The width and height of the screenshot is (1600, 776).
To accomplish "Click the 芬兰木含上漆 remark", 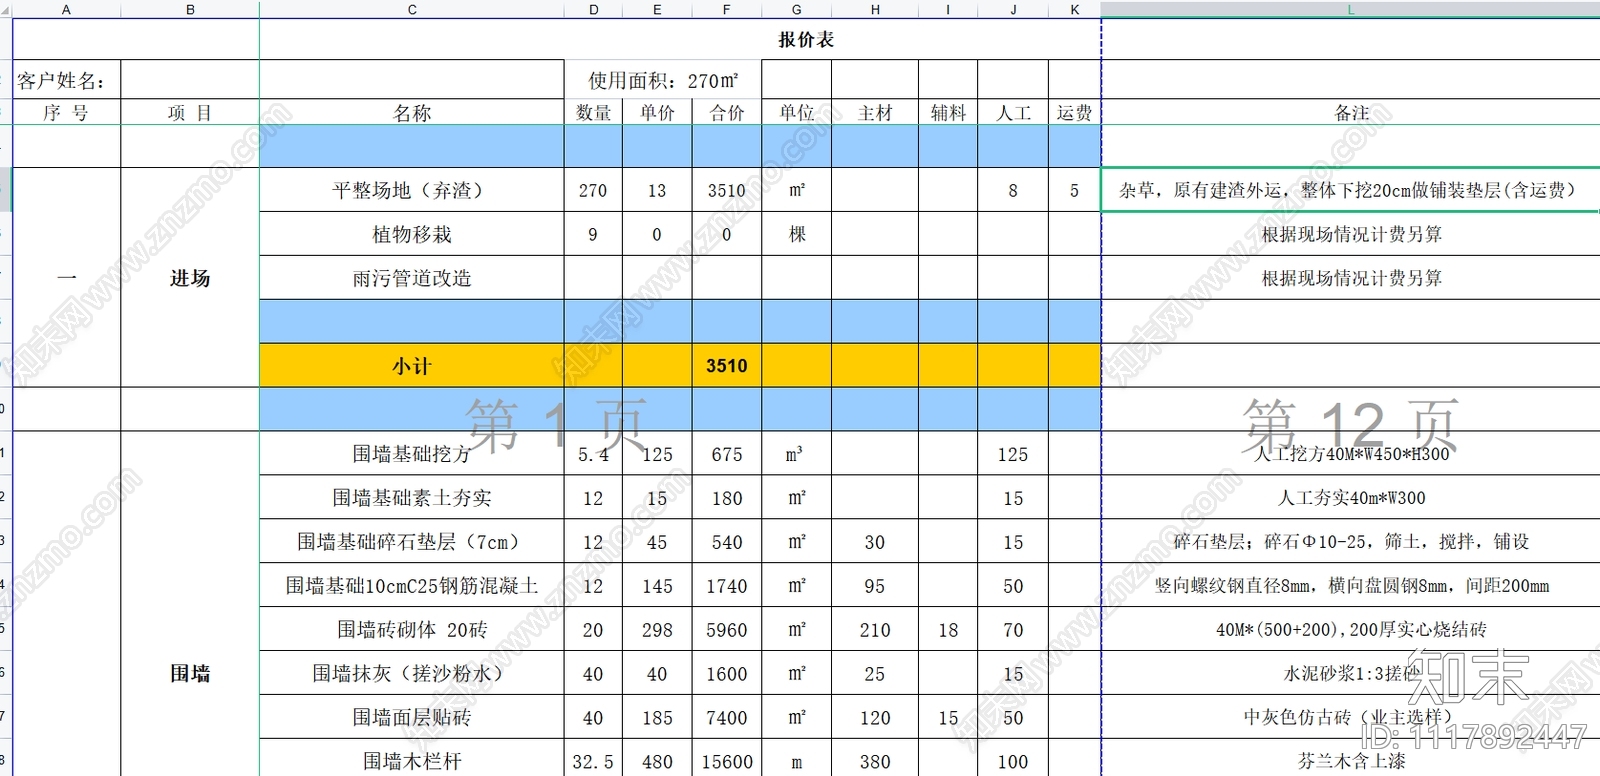I will click(x=1351, y=760).
